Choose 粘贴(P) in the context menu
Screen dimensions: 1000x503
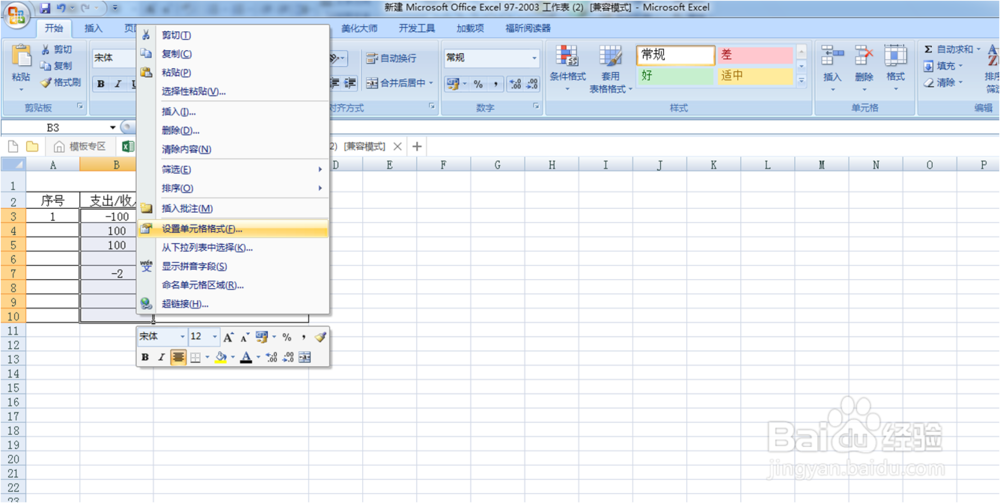click(233, 73)
